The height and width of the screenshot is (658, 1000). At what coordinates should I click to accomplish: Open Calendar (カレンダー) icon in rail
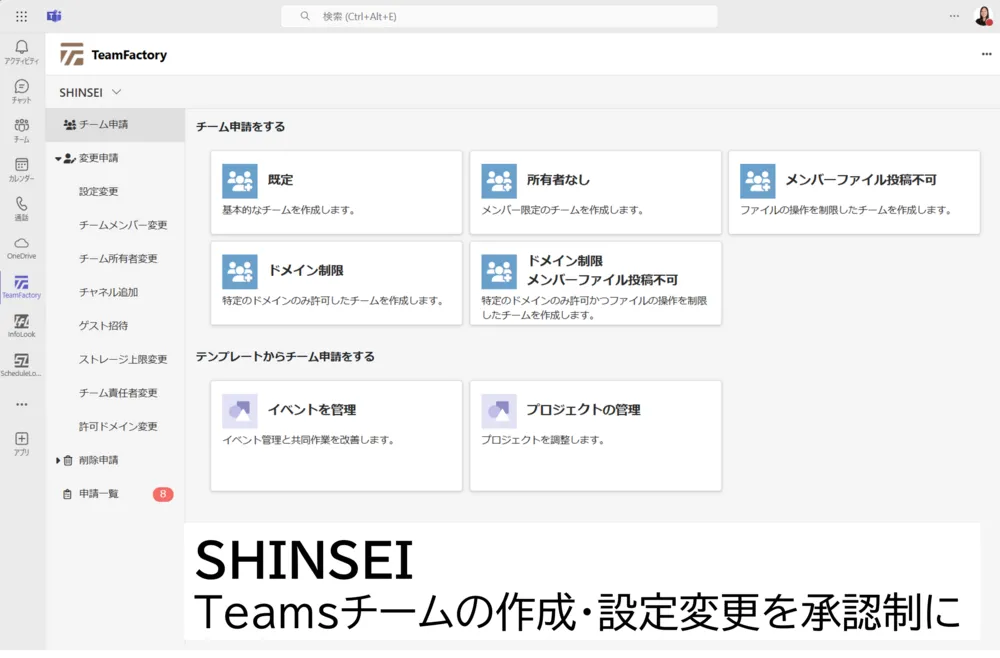pos(22,170)
